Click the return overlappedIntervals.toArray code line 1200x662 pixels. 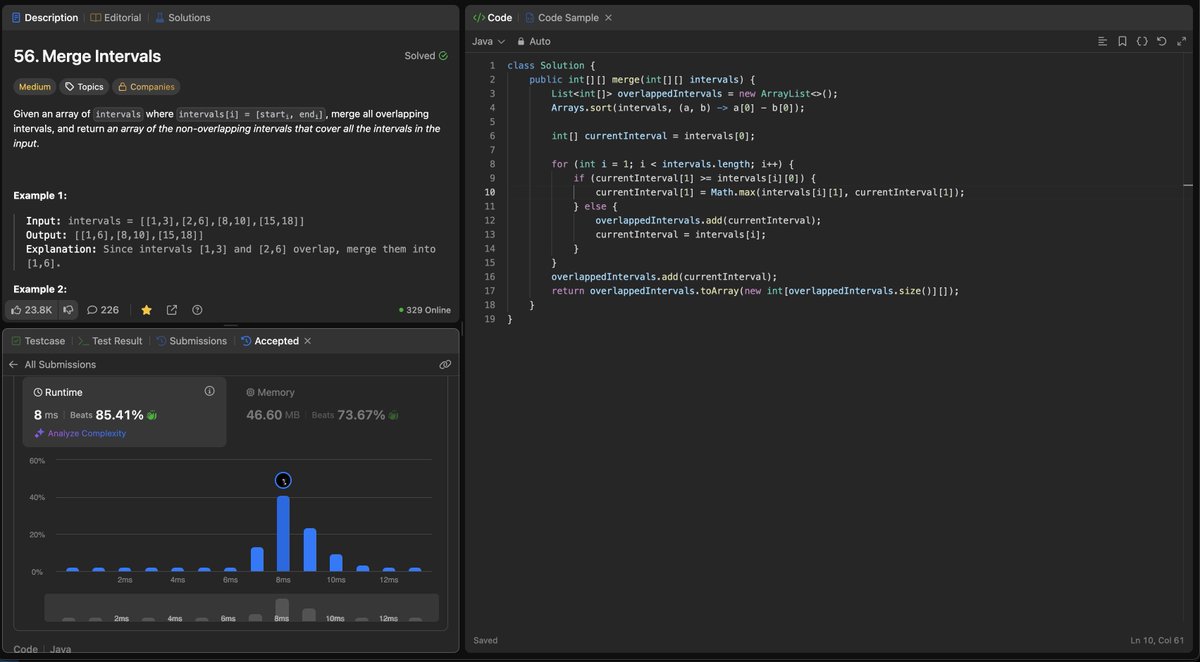tap(755, 290)
